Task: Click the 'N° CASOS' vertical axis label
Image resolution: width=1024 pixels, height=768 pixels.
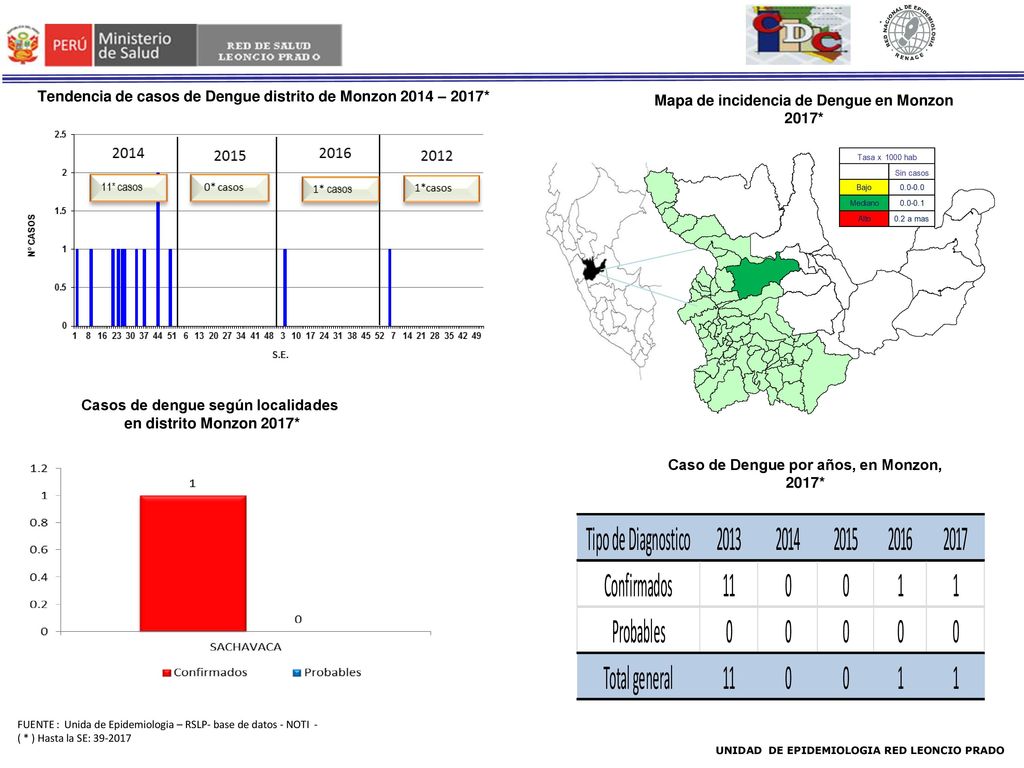Action: pos(31,235)
